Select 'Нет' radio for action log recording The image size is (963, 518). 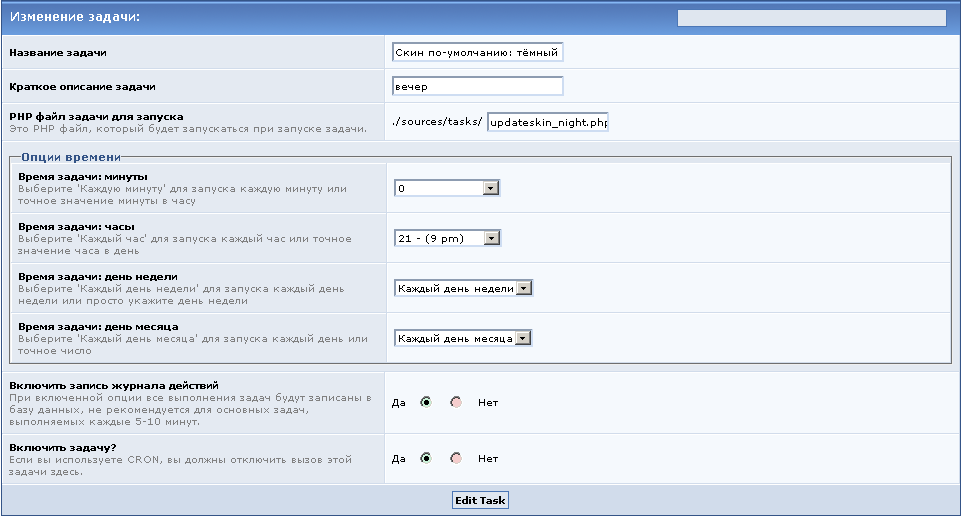pyautogui.click(x=457, y=402)
